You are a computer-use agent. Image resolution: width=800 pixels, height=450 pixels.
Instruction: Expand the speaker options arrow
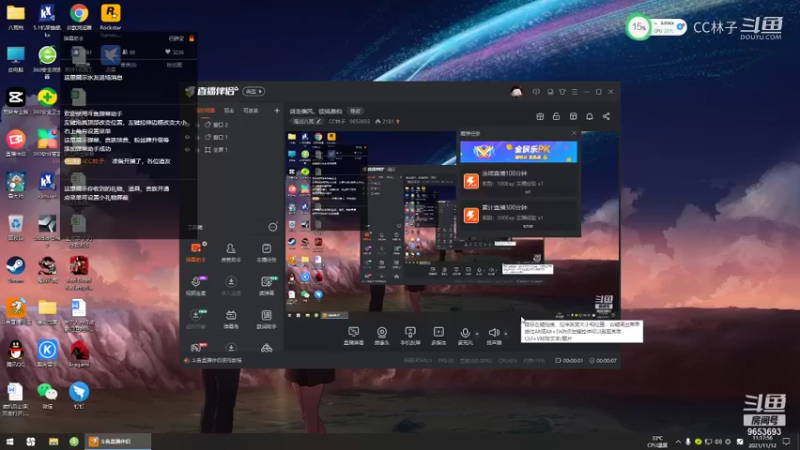[506, 334]
